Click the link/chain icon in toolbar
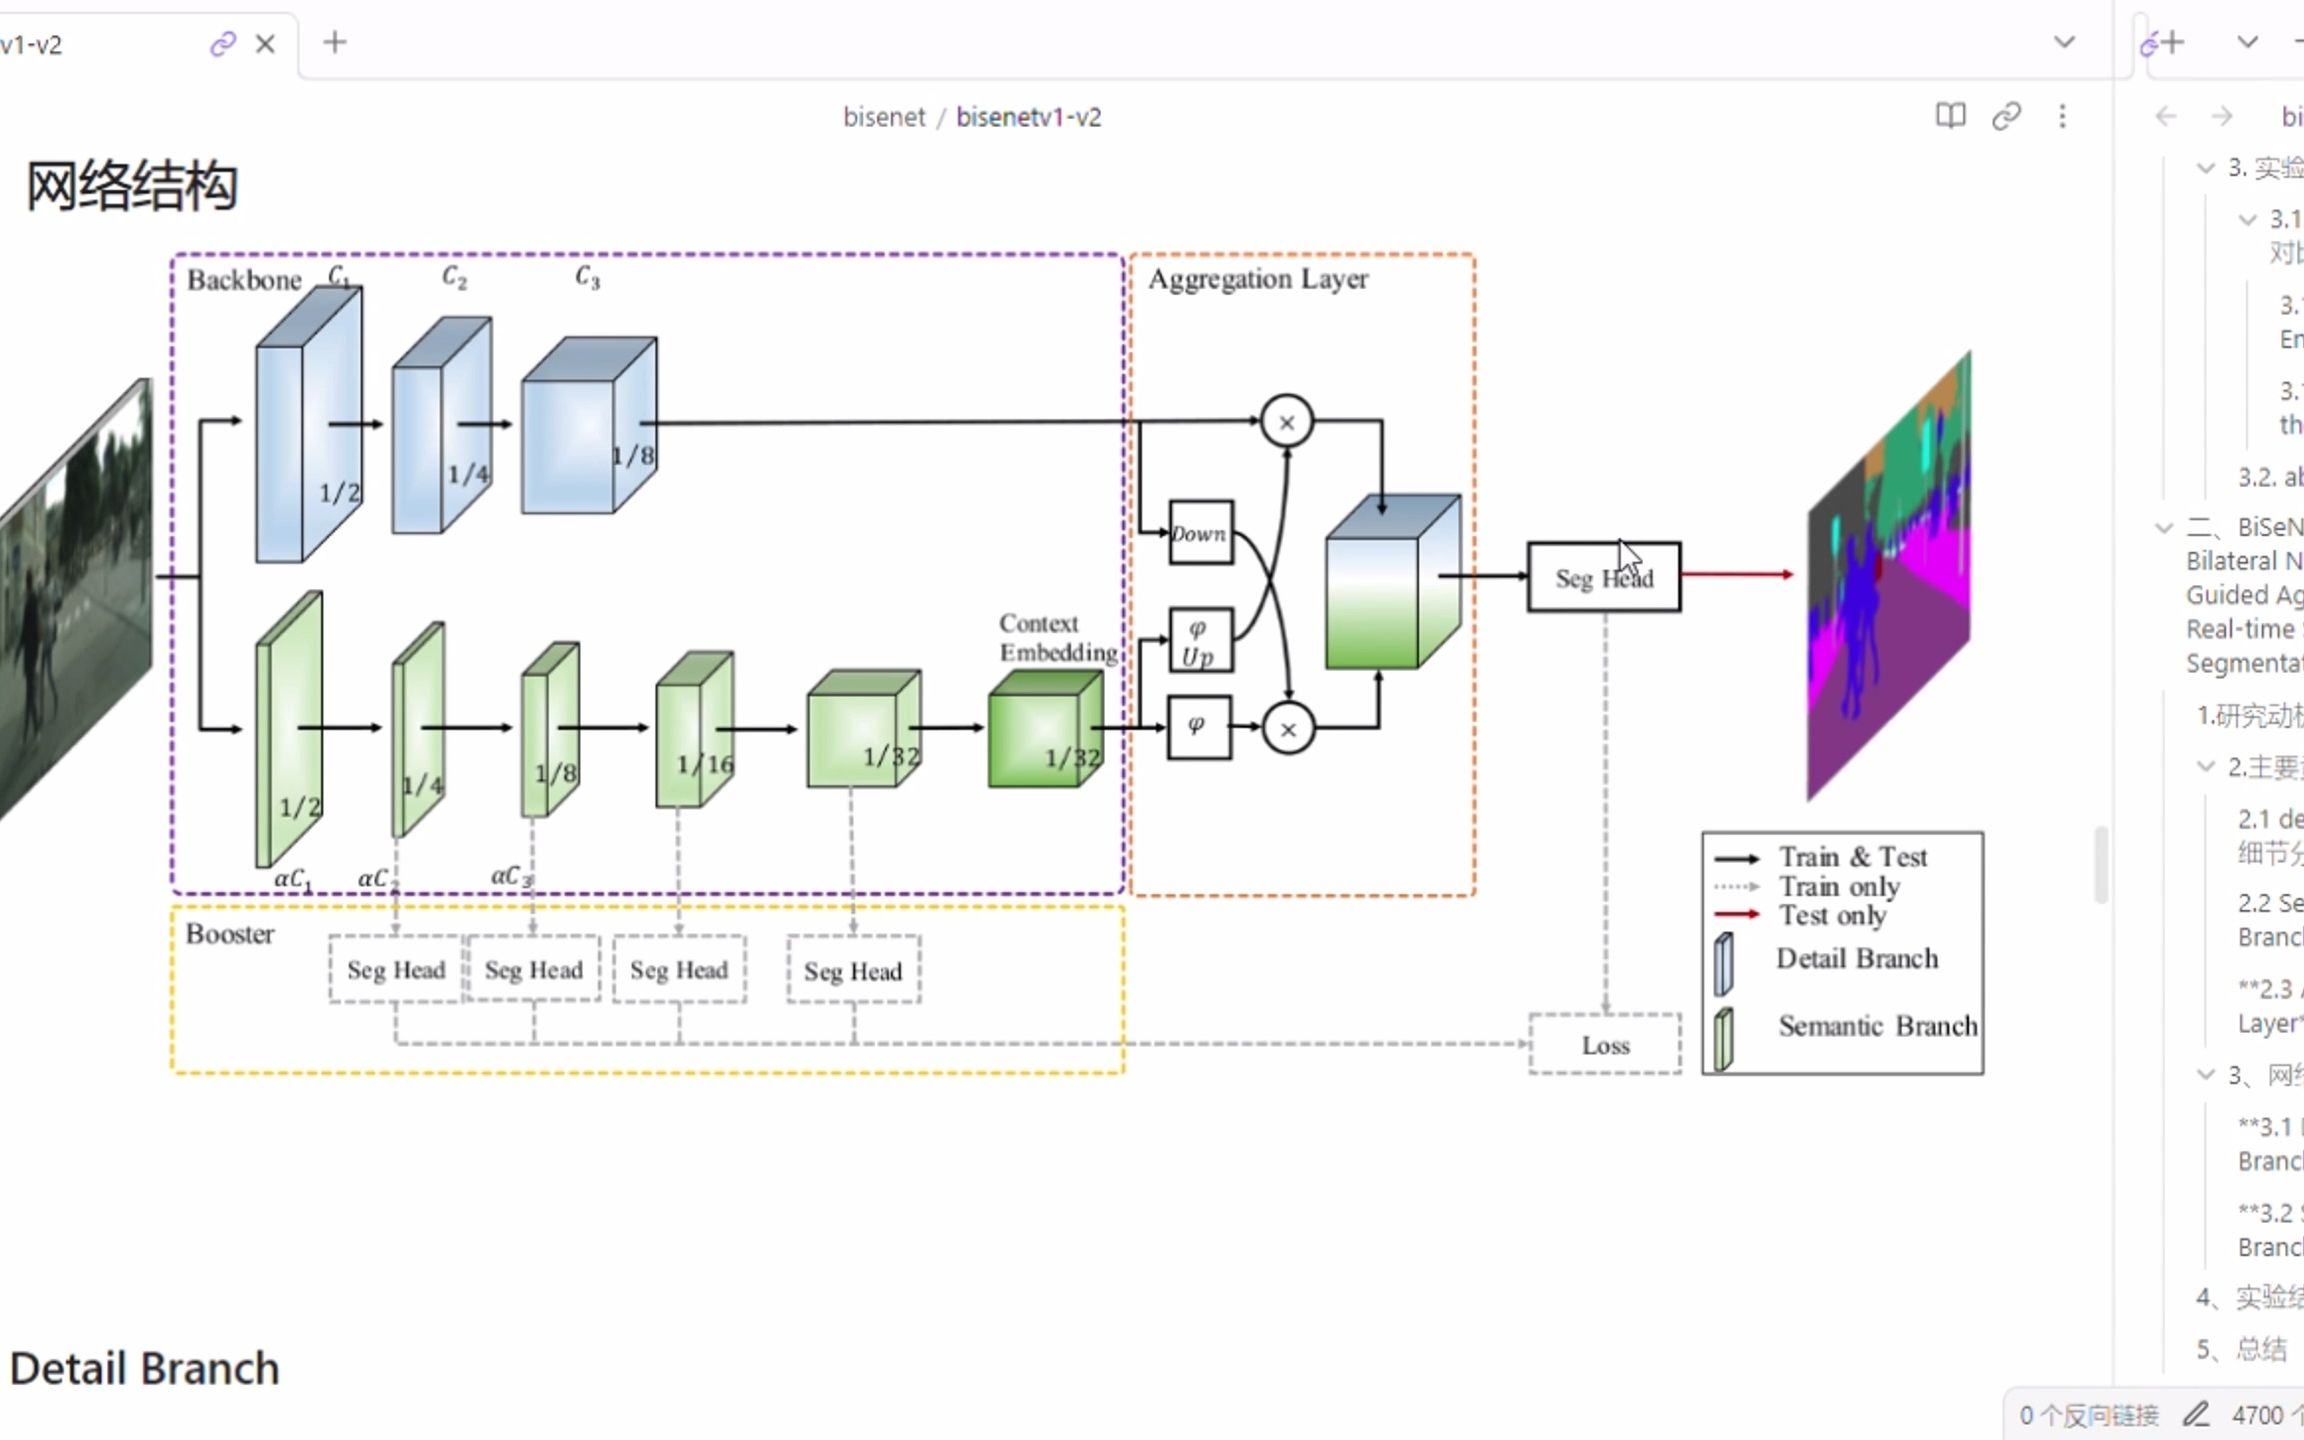The image size is (2304, 1440). point(2007,116)
